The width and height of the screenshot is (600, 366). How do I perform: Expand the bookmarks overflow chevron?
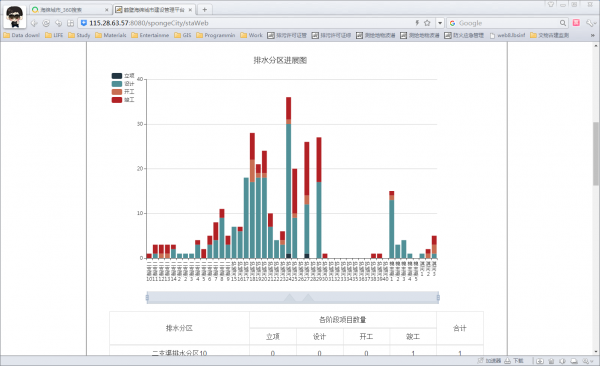pyautogui.click(x=593, y=35)
